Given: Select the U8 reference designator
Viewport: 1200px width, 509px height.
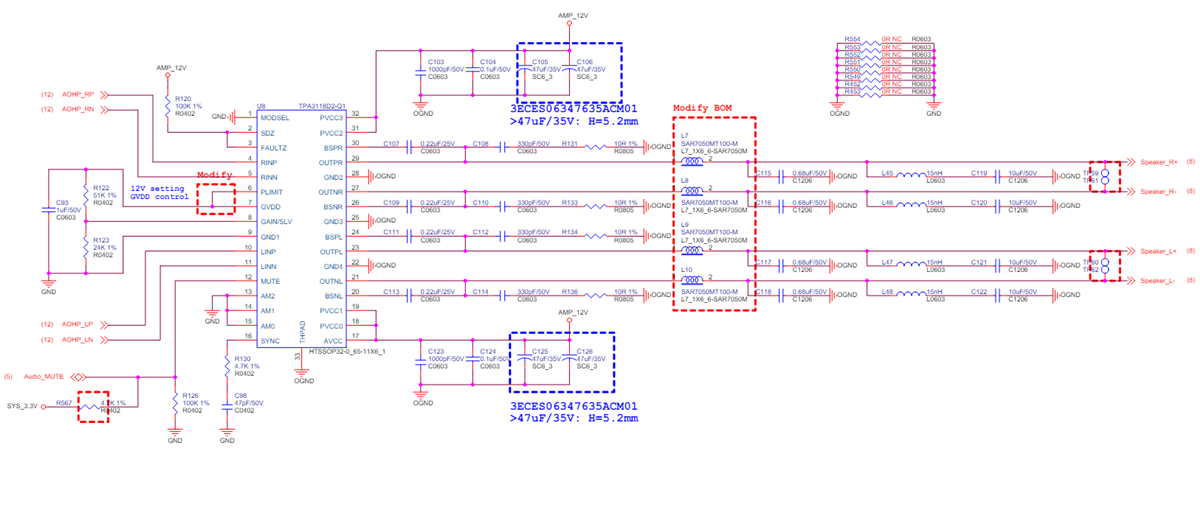Looking at the screenshot, I should (261, 105).
